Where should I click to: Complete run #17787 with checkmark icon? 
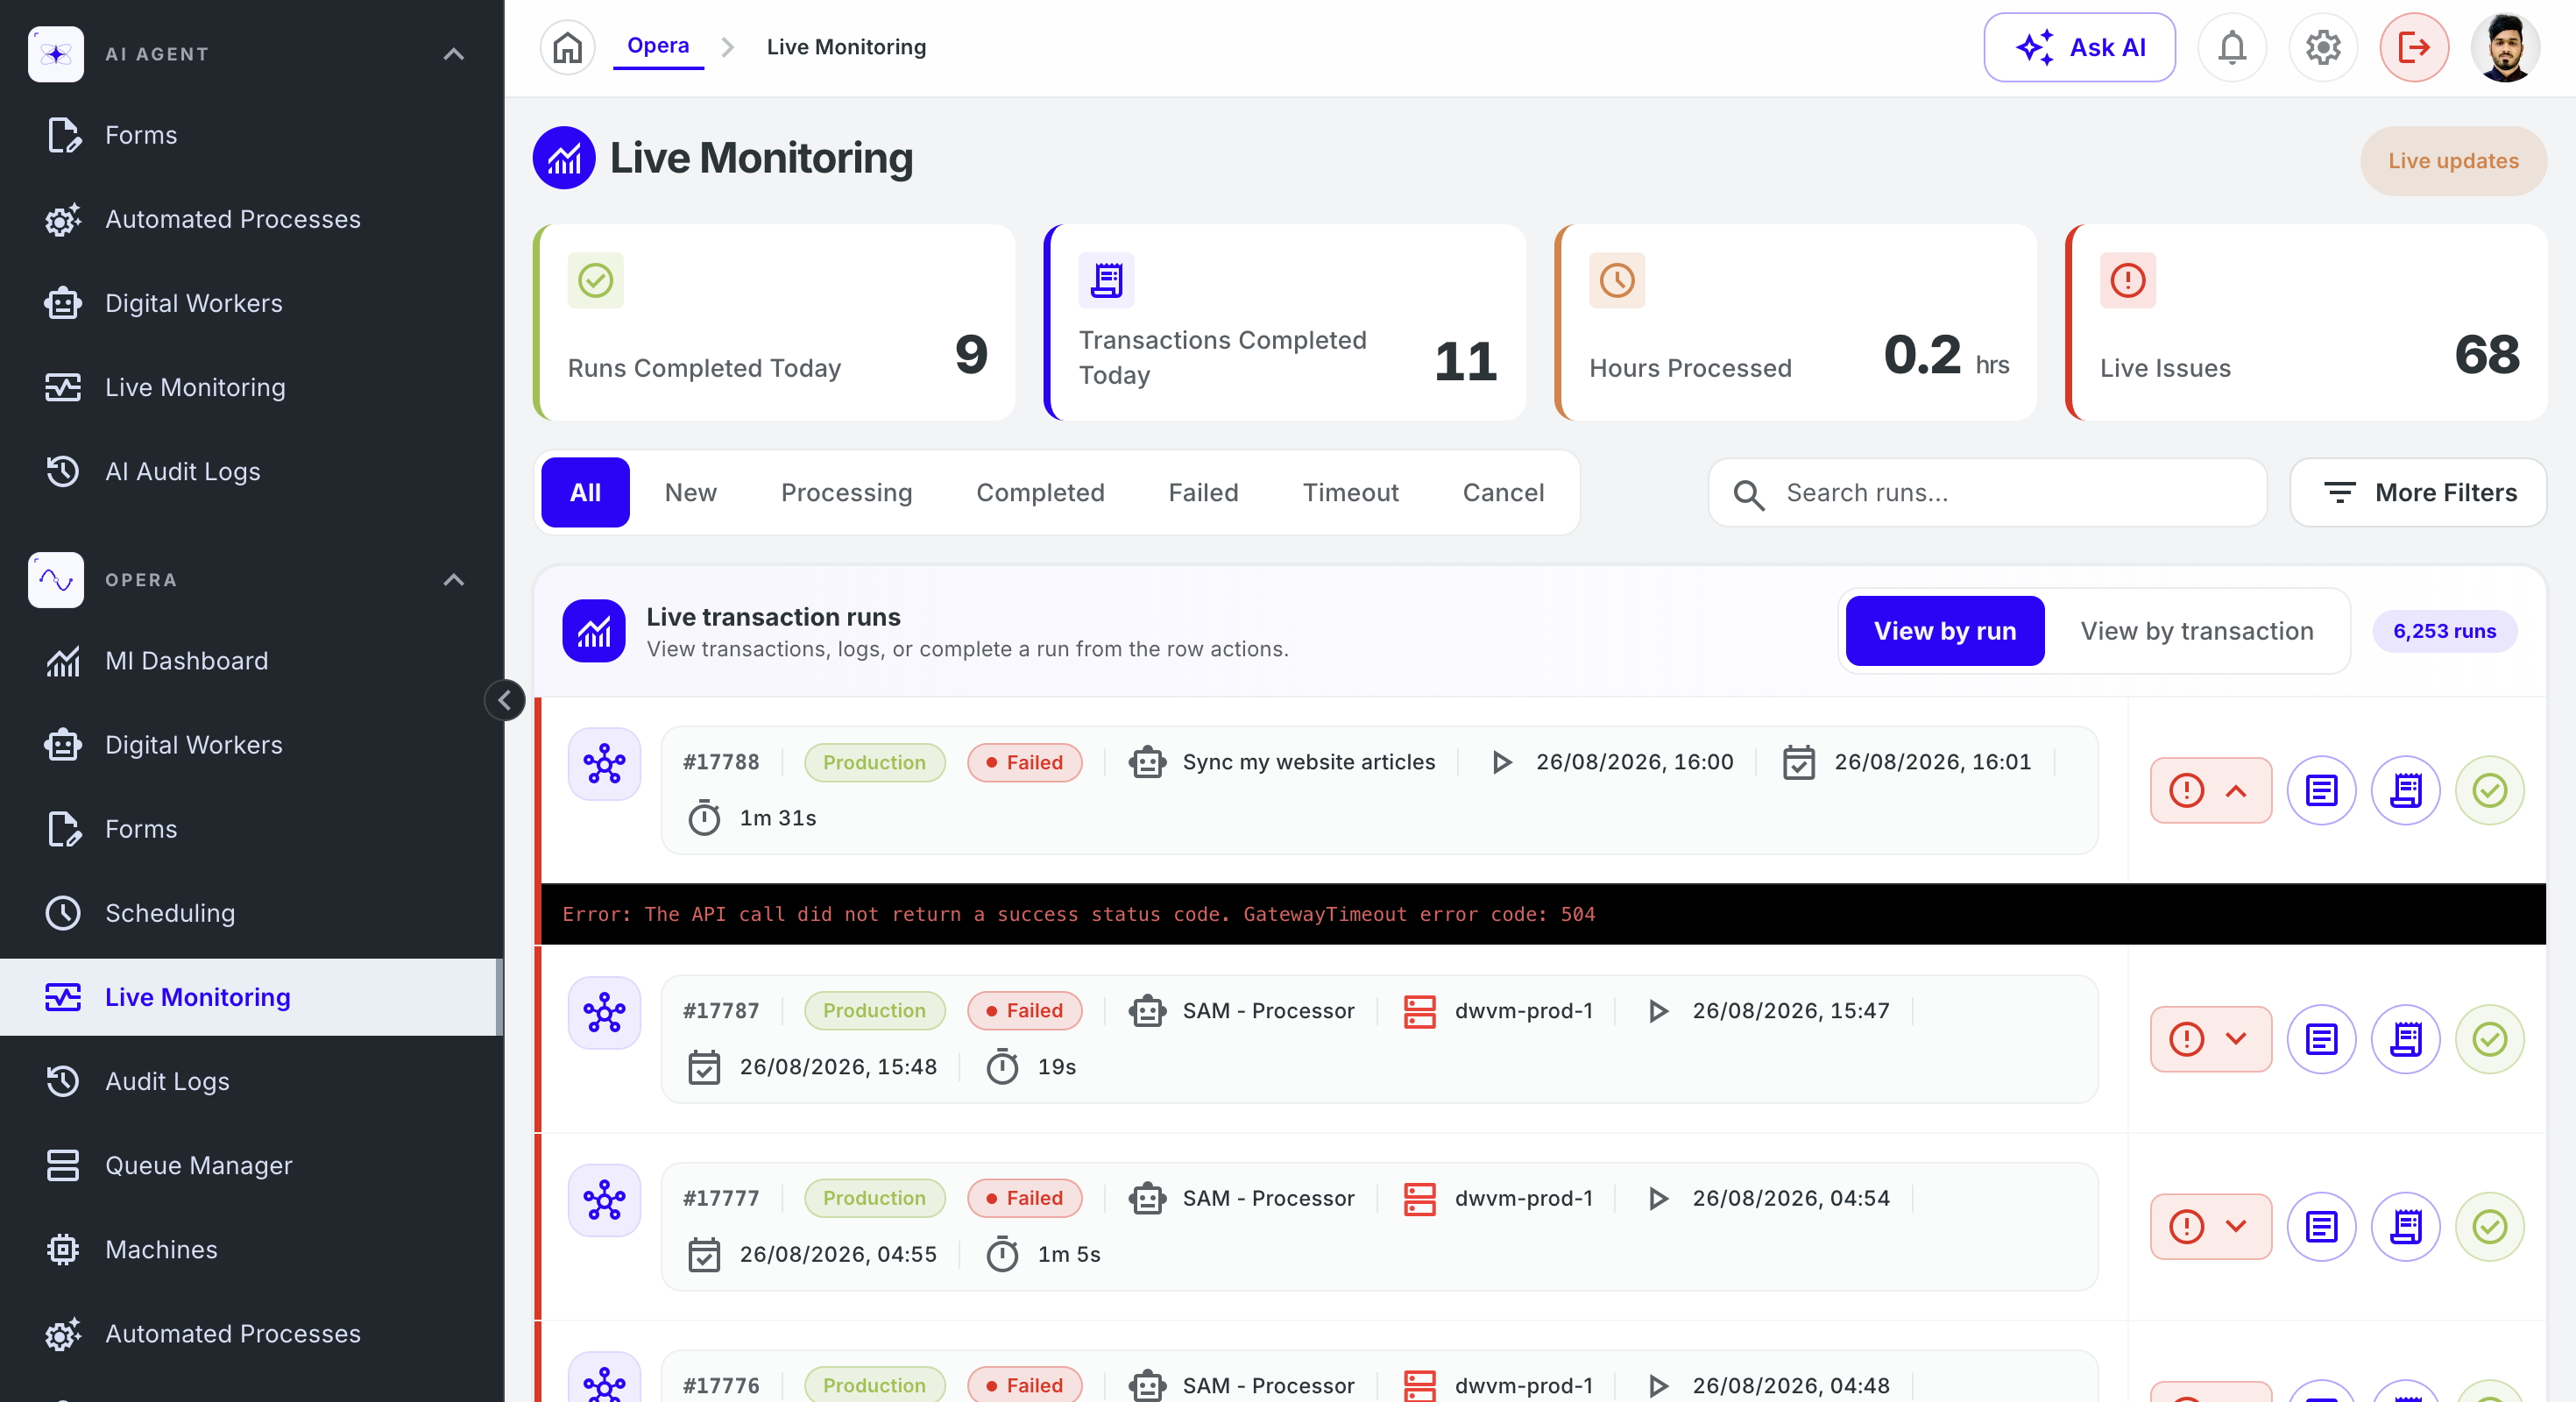[x=2490, y=1039]
